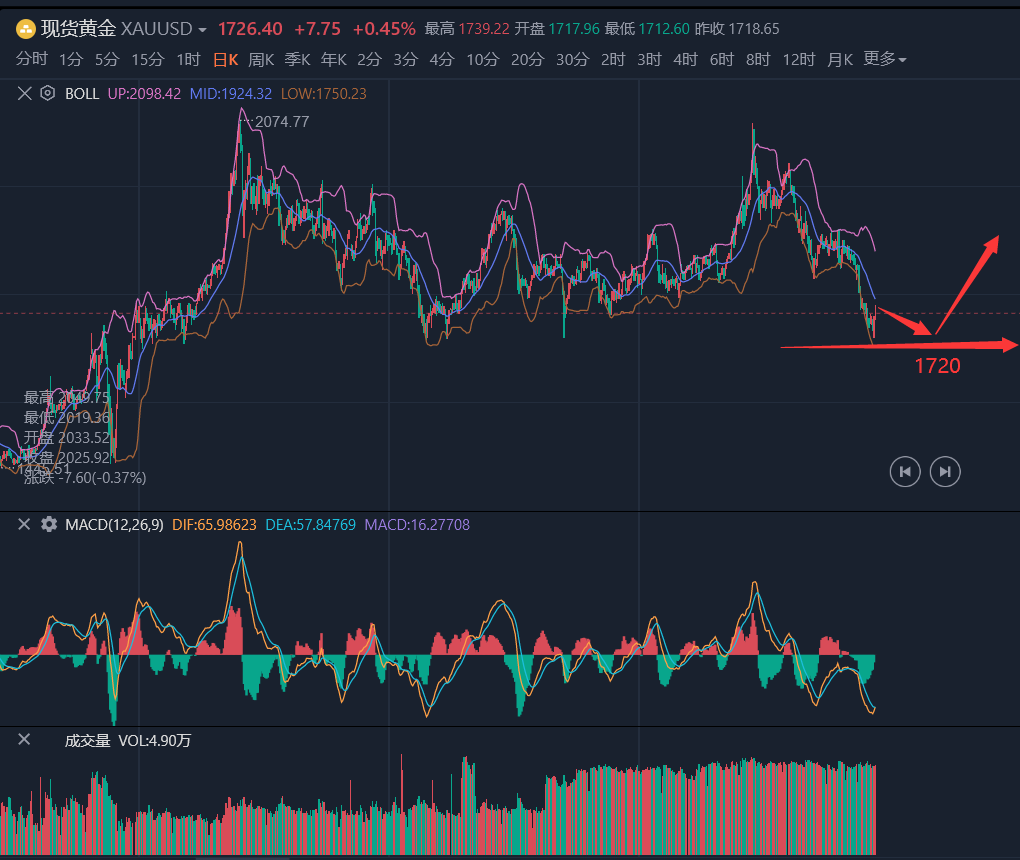The width and height of the screenshot is (1020, 860).
Task: Switch to the 年K yearly chart
Action: (x=334, y=60)
